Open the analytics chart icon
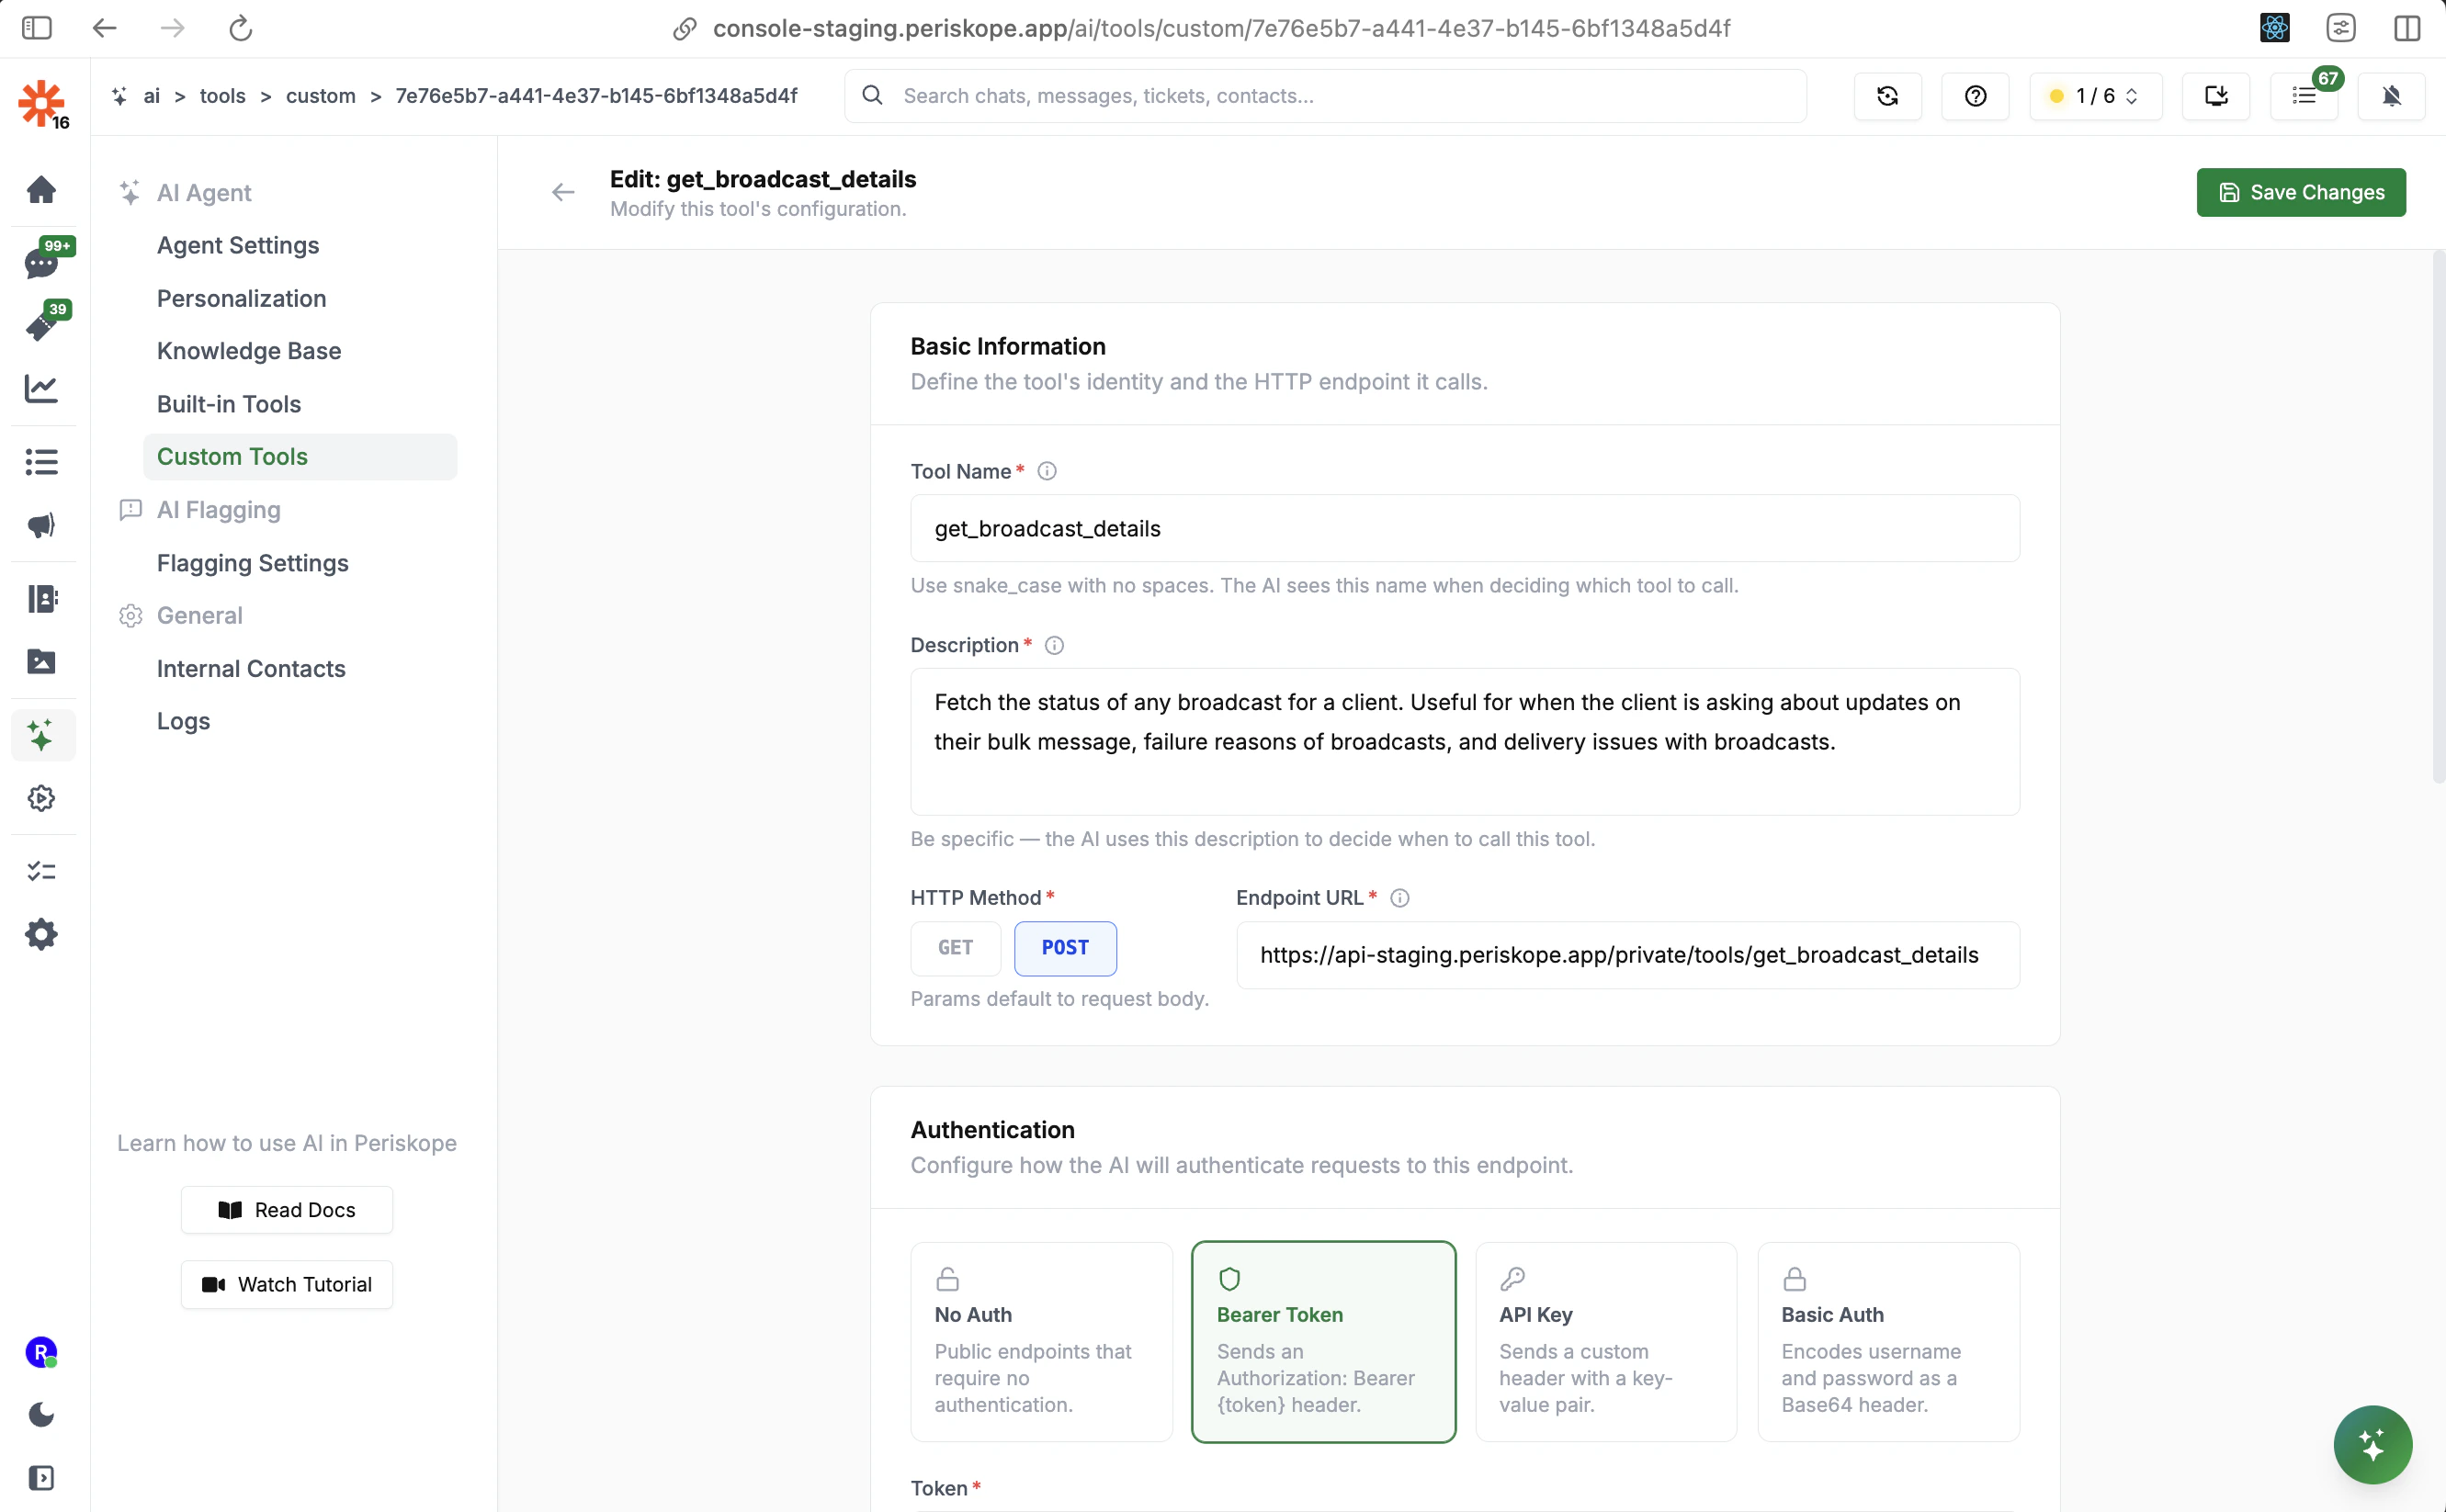 pos(41,388)
